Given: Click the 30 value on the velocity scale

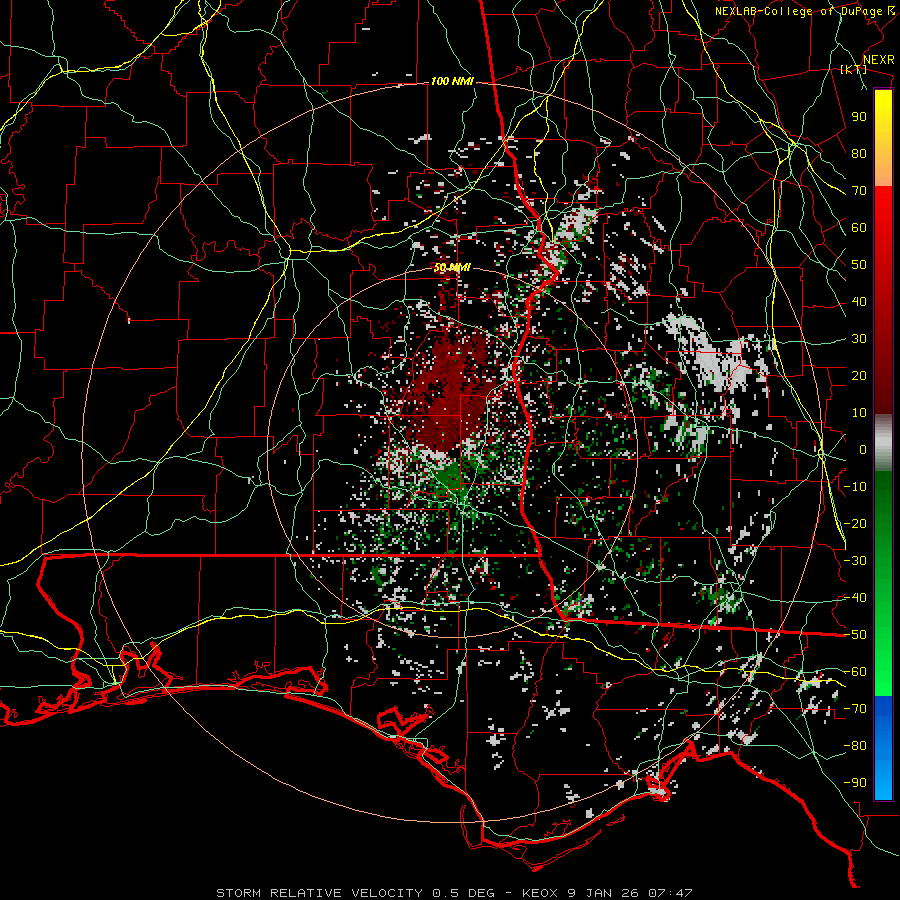Looking at the screenshot, I should [x=859, y=339].
